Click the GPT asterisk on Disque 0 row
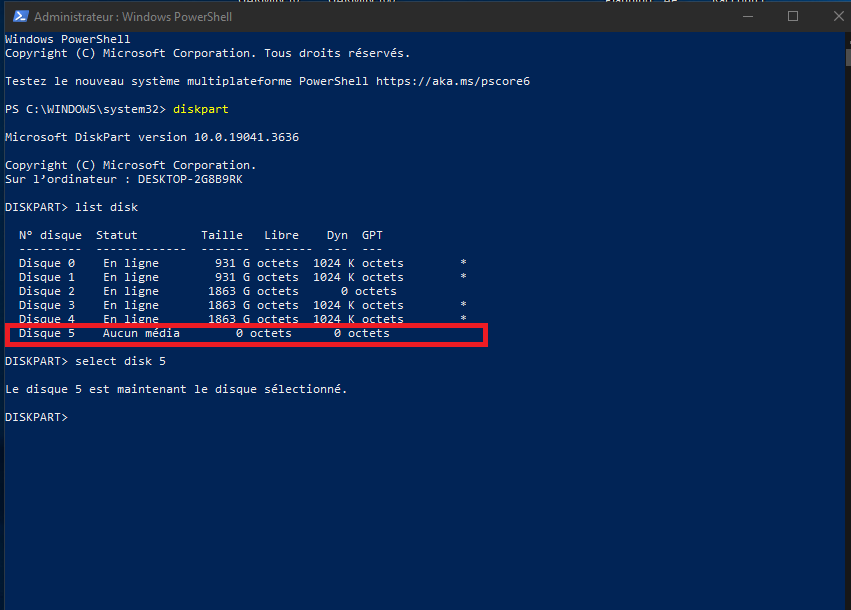 463,263
